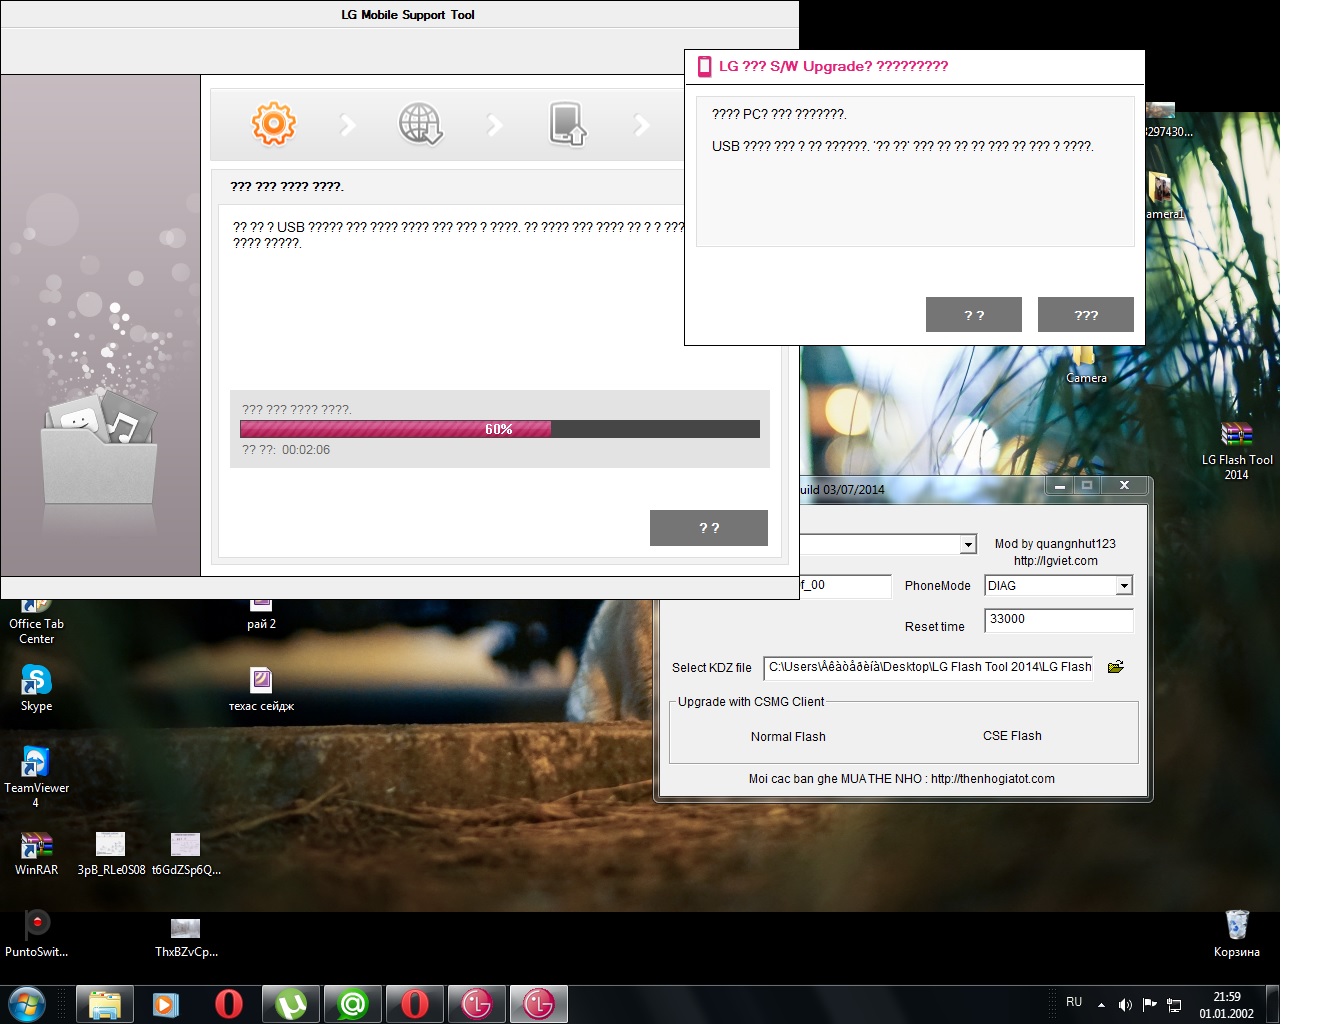1328x1024 pixels.
Task: Open WinRAR desktop shortcut
Action: 36,846
